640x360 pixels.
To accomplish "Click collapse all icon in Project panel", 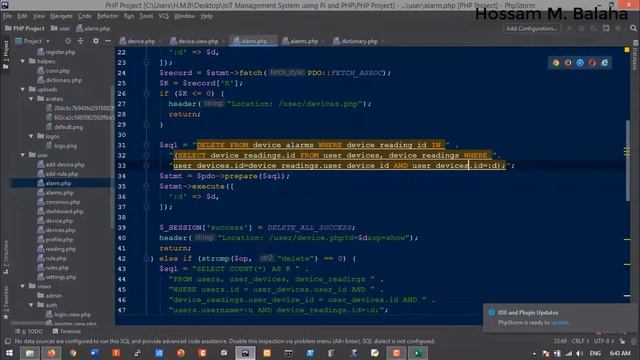I will pos(80,41).
